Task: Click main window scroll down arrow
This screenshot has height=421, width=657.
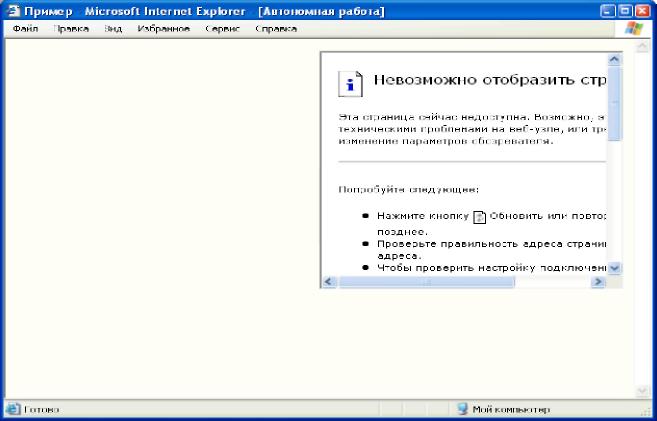Action: [x=642, y=391]
